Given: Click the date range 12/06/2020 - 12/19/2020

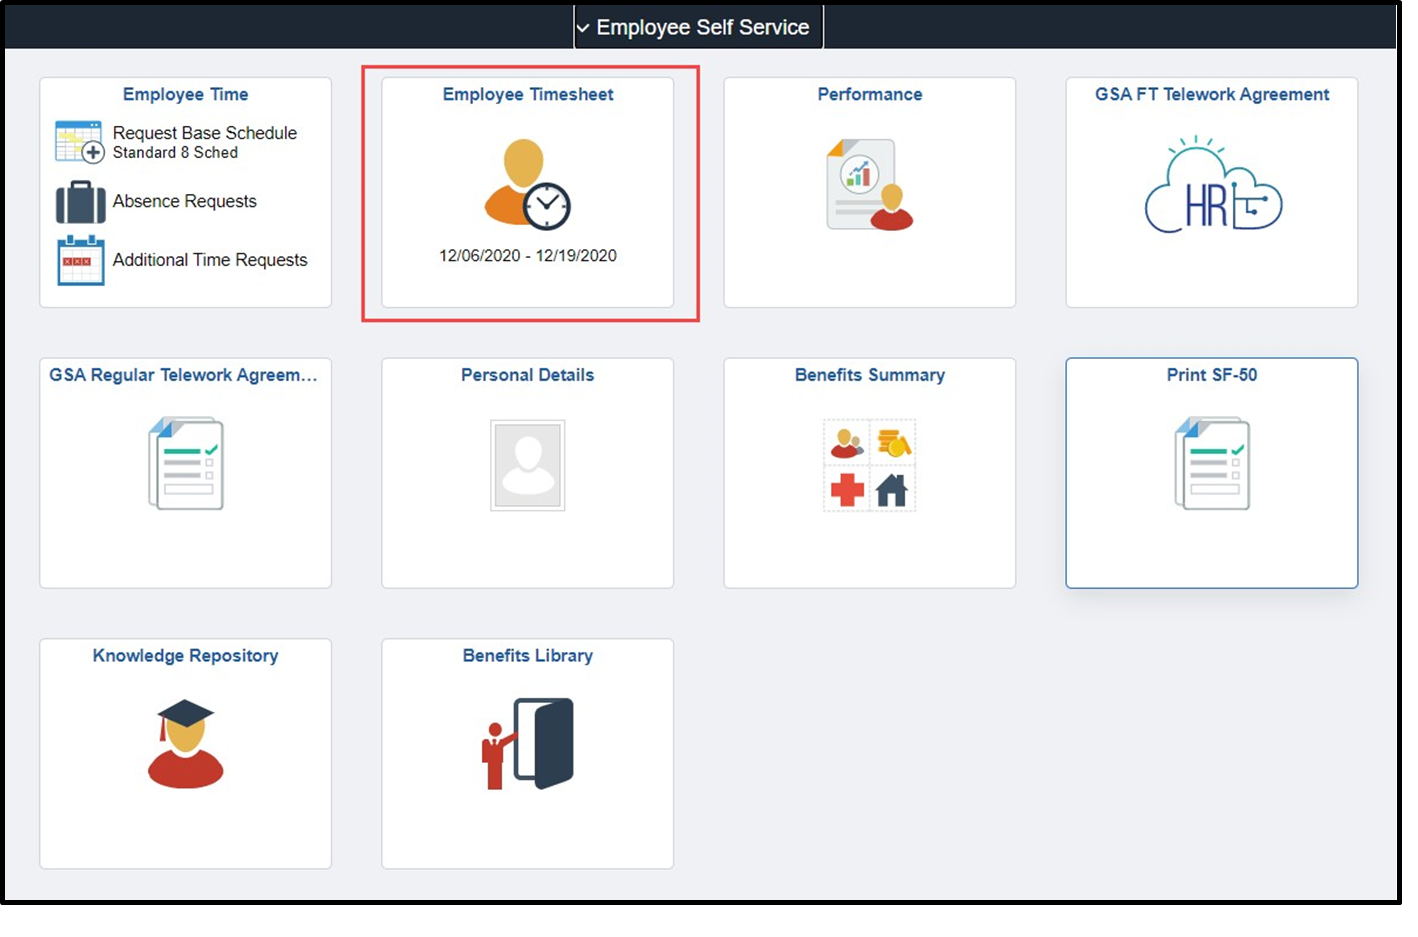Looking at the screenshot, I should 527,255.
